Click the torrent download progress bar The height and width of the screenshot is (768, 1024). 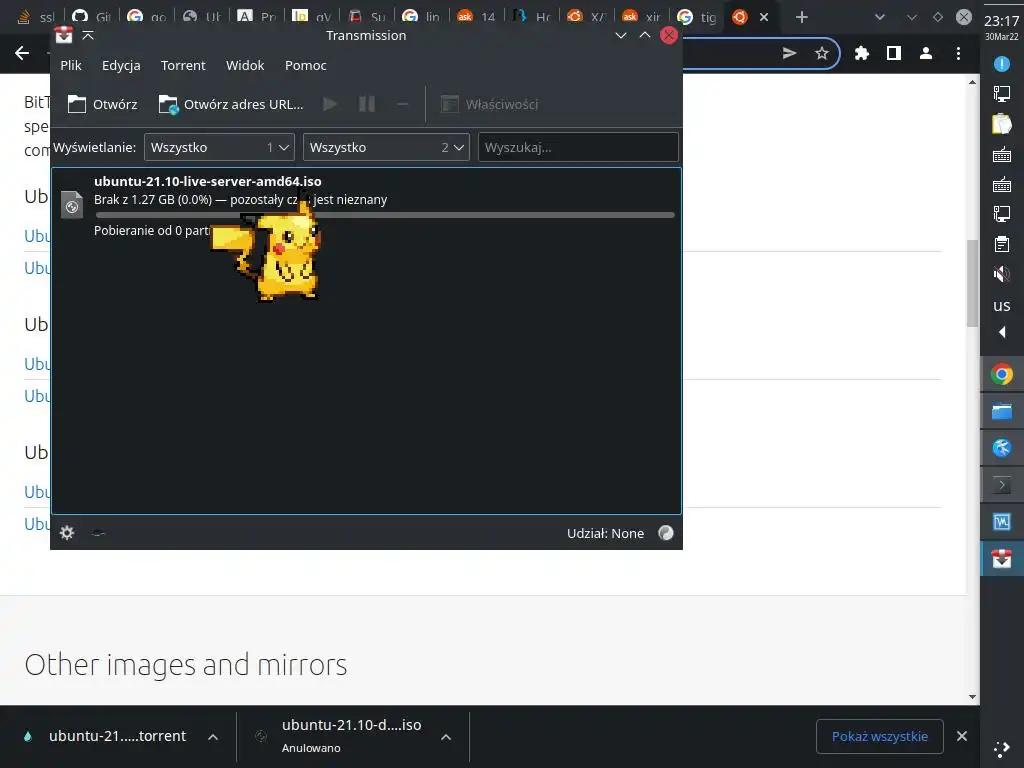tap(385, 215)
